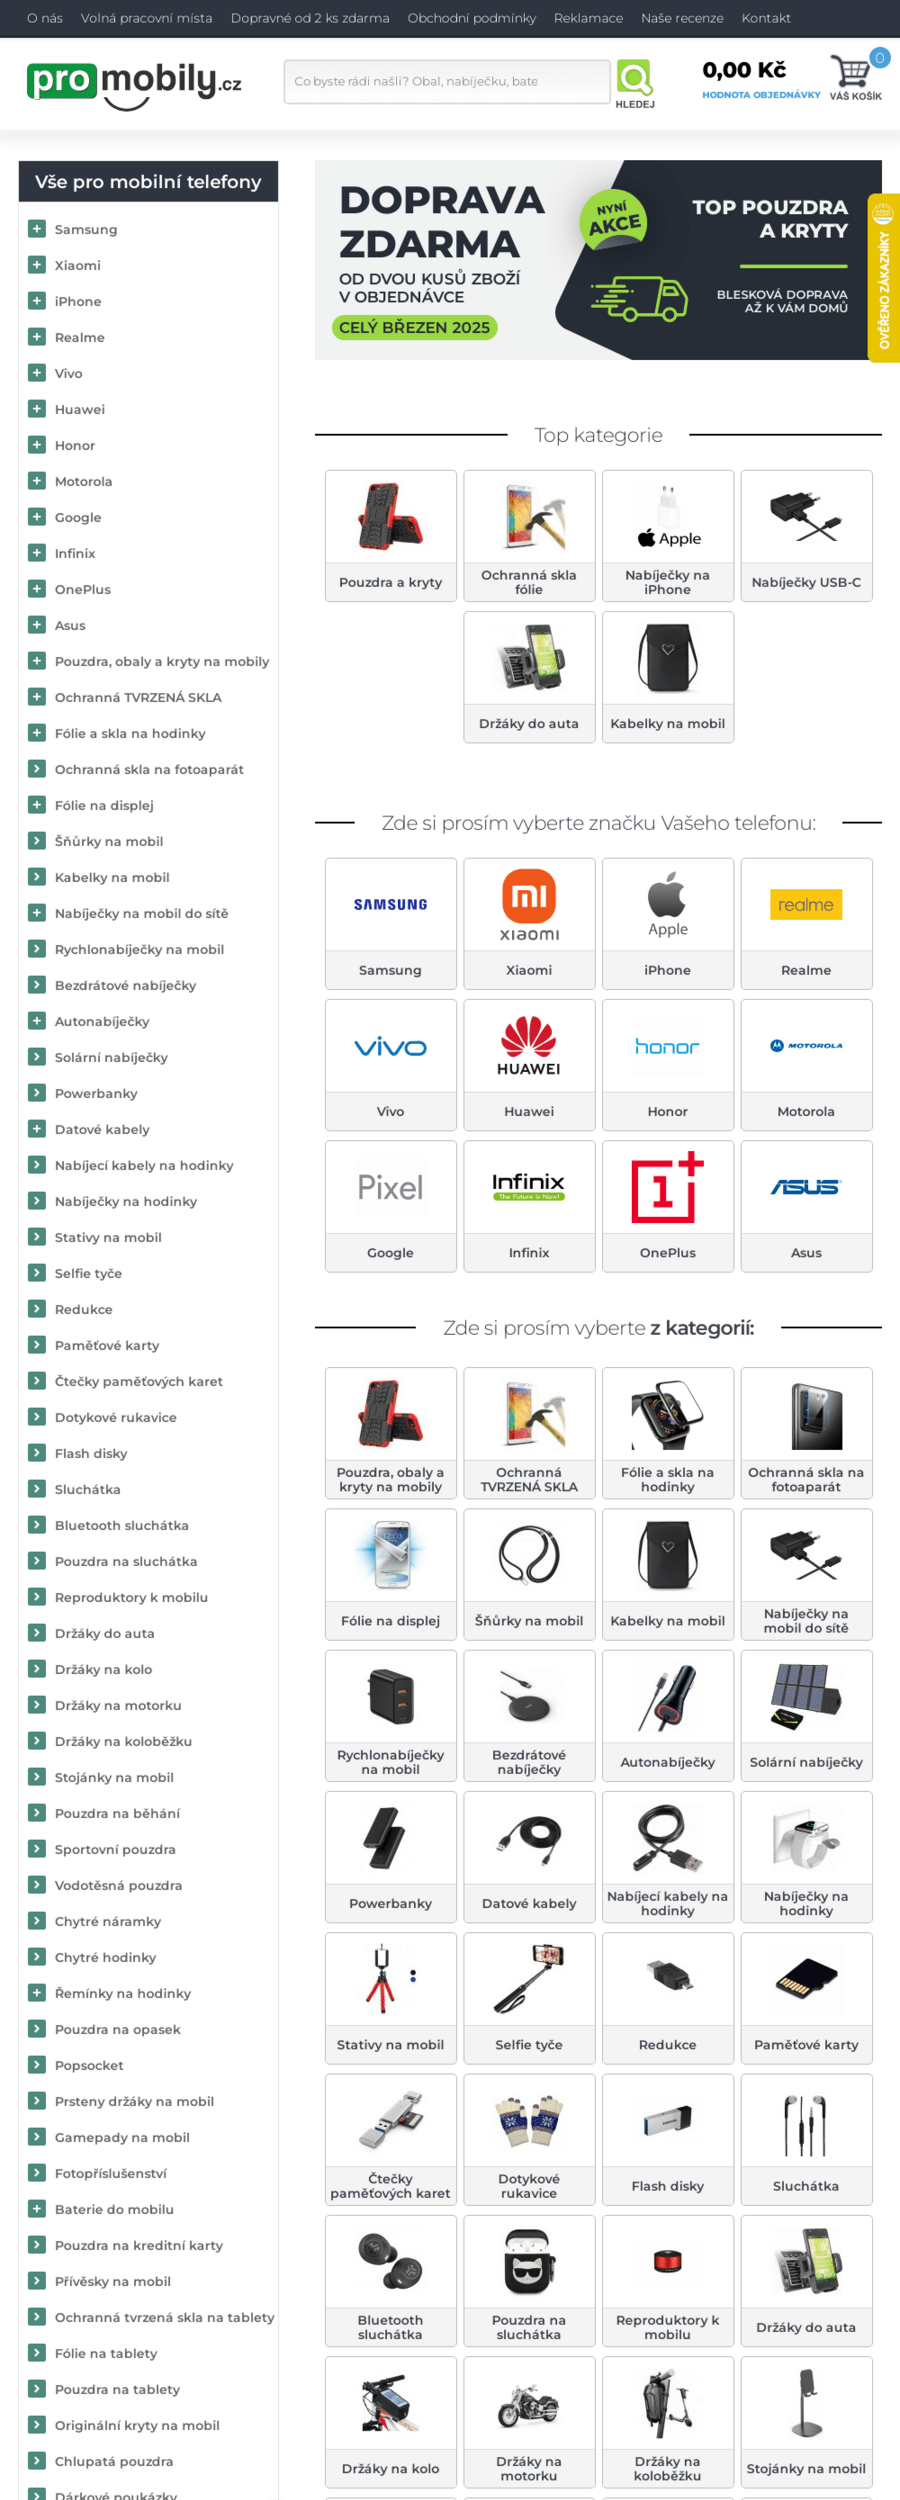Expand the Realme entry in sidebar menu
This screenshot has height=2500, width=900.
(x=37, y=337)
